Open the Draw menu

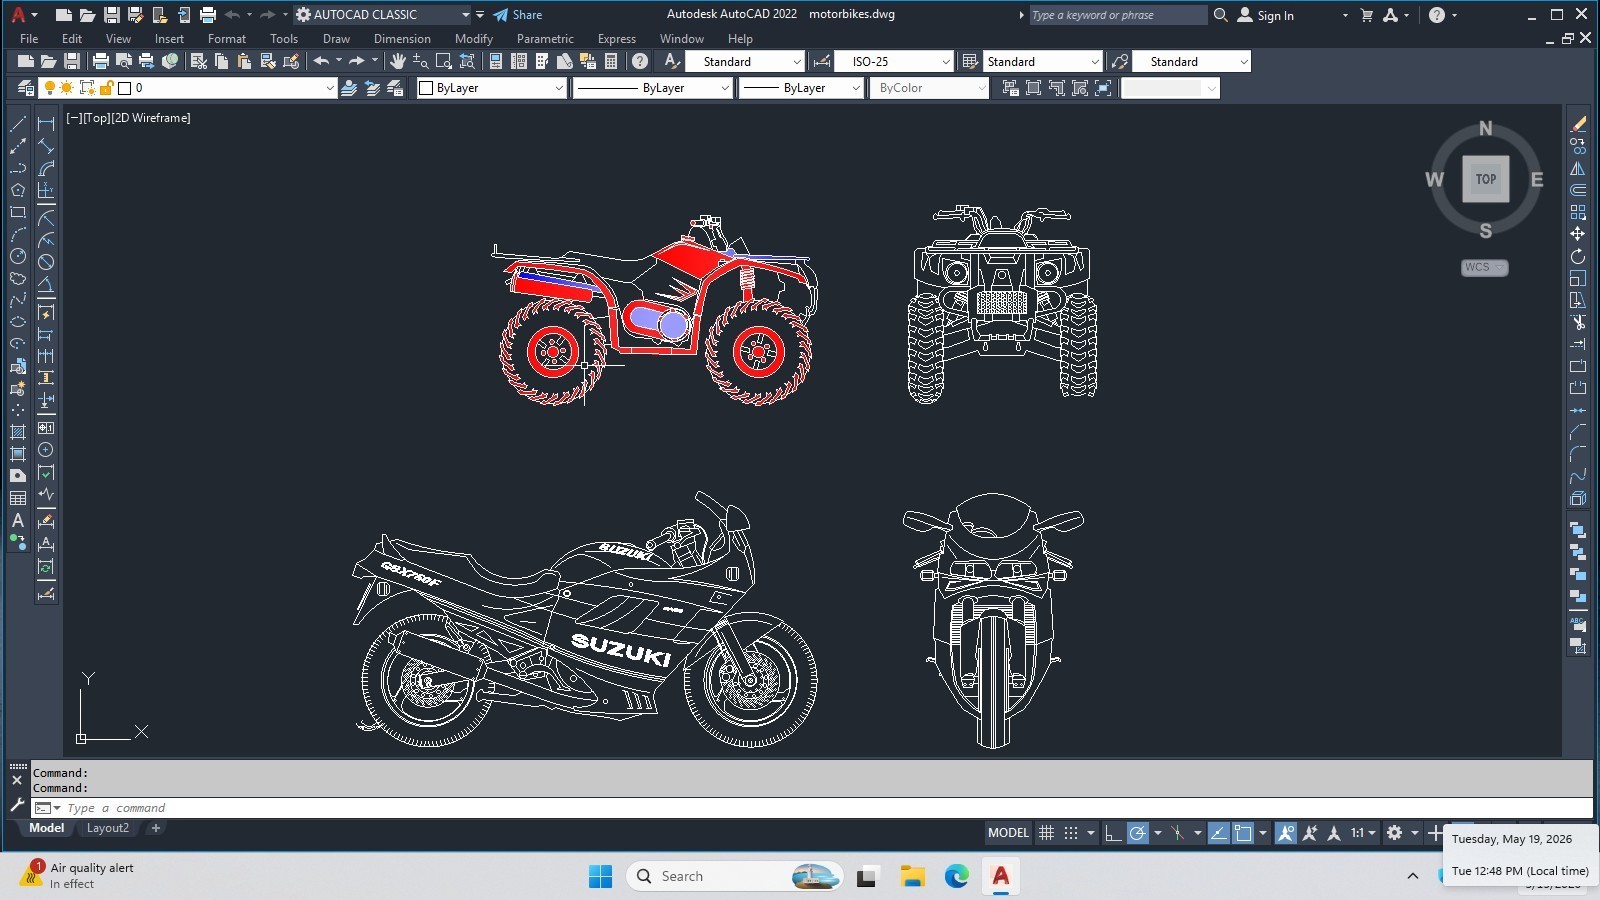point(336,39)
